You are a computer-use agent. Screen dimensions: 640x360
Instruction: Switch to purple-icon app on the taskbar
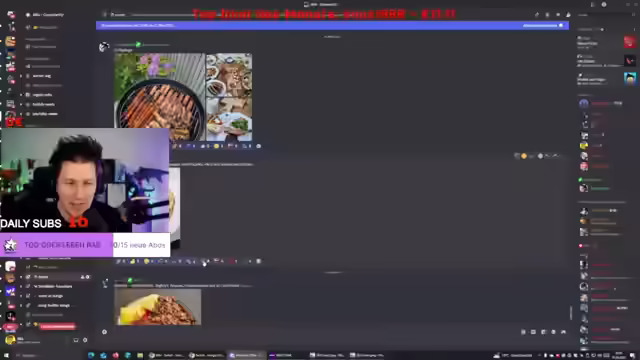pos(285,355)
